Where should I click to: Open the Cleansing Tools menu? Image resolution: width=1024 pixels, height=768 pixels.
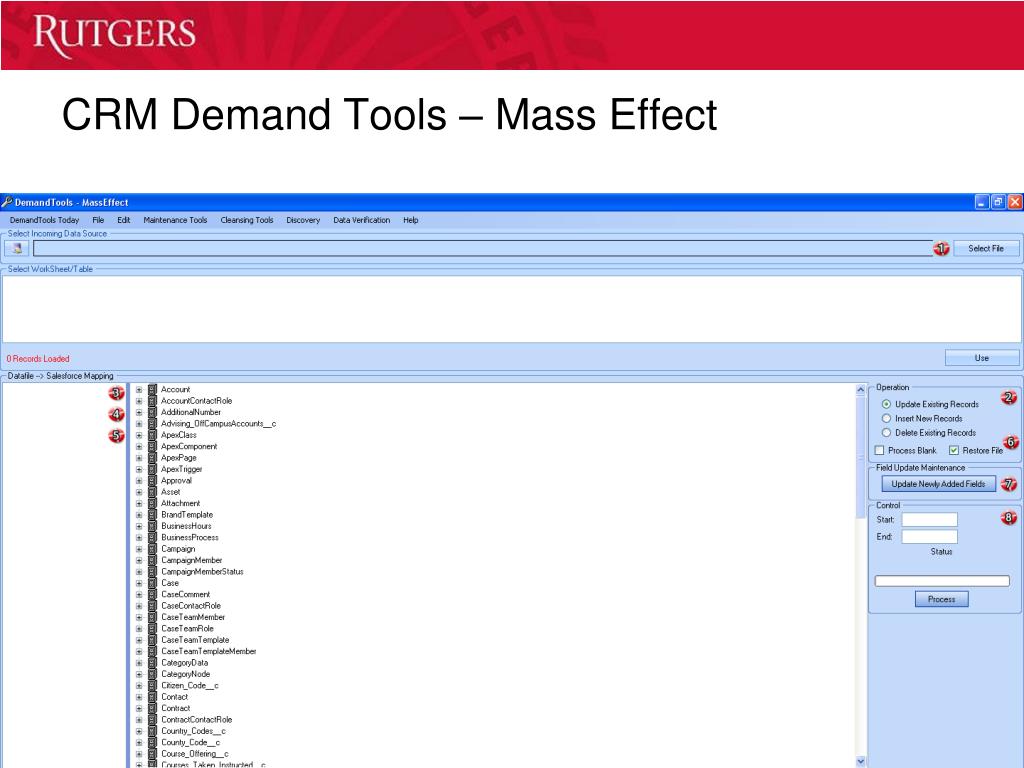[247, 220]
